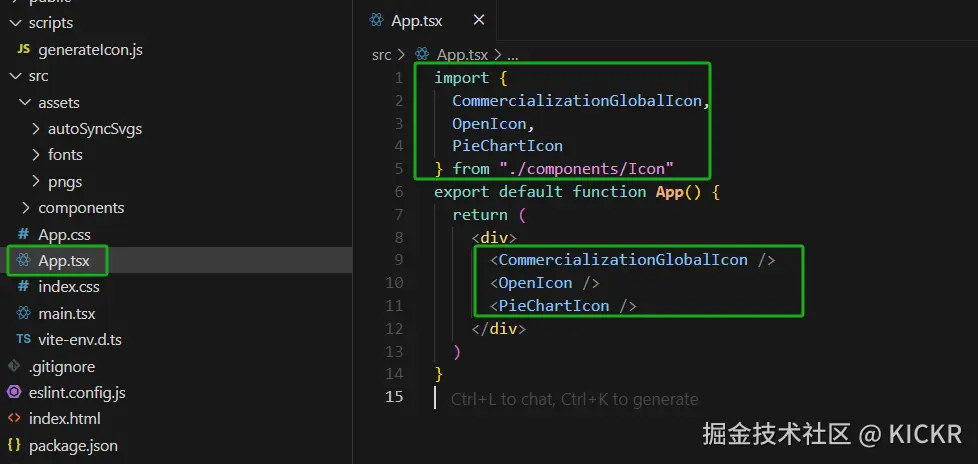Click line number 6 in the gutter
This screenshot has height=464, width=978.
pos(399,191)
